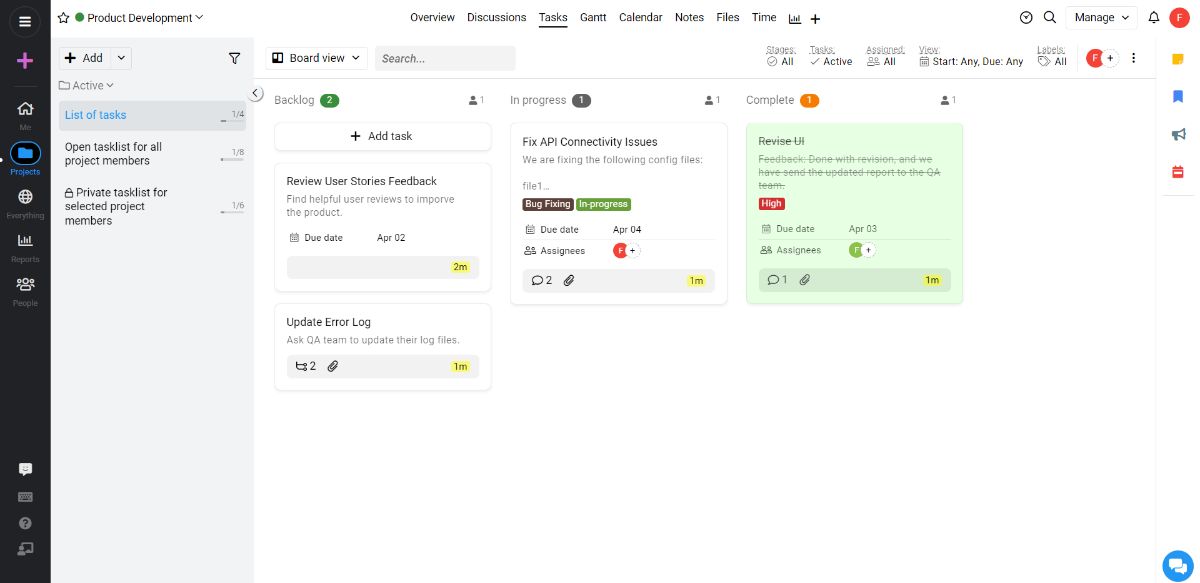
Task: Open the Calendar tab
Action: tap(640, 17)
